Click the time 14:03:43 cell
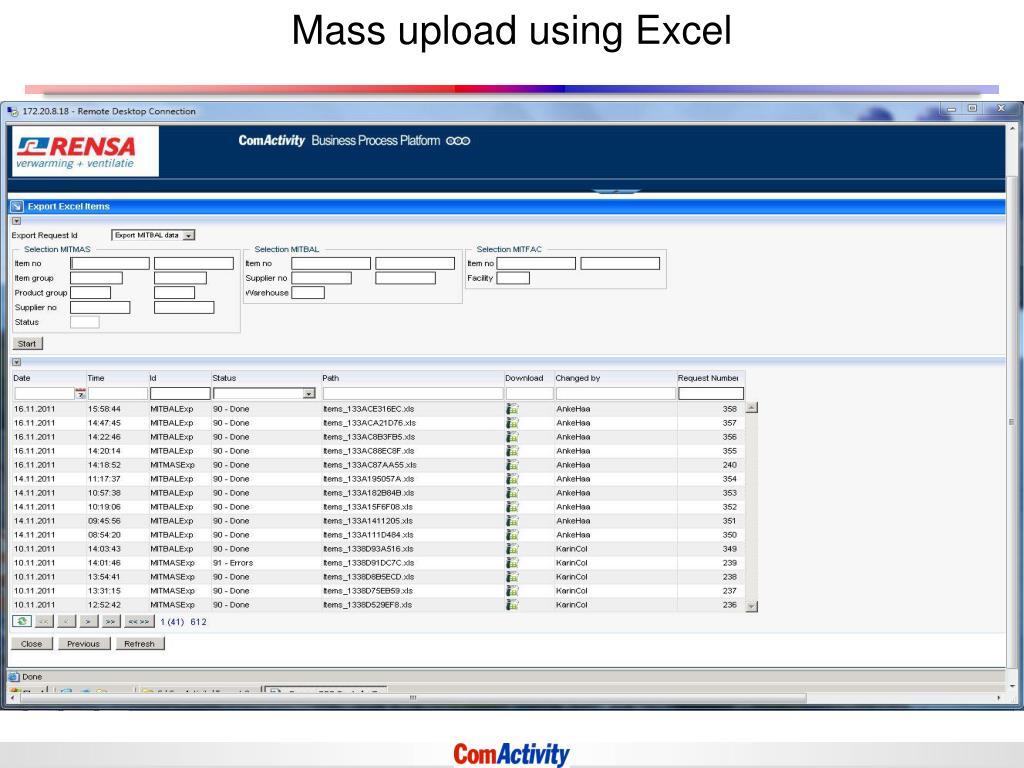This screenshot has height=768, width=1024. (x=104, y=549)
